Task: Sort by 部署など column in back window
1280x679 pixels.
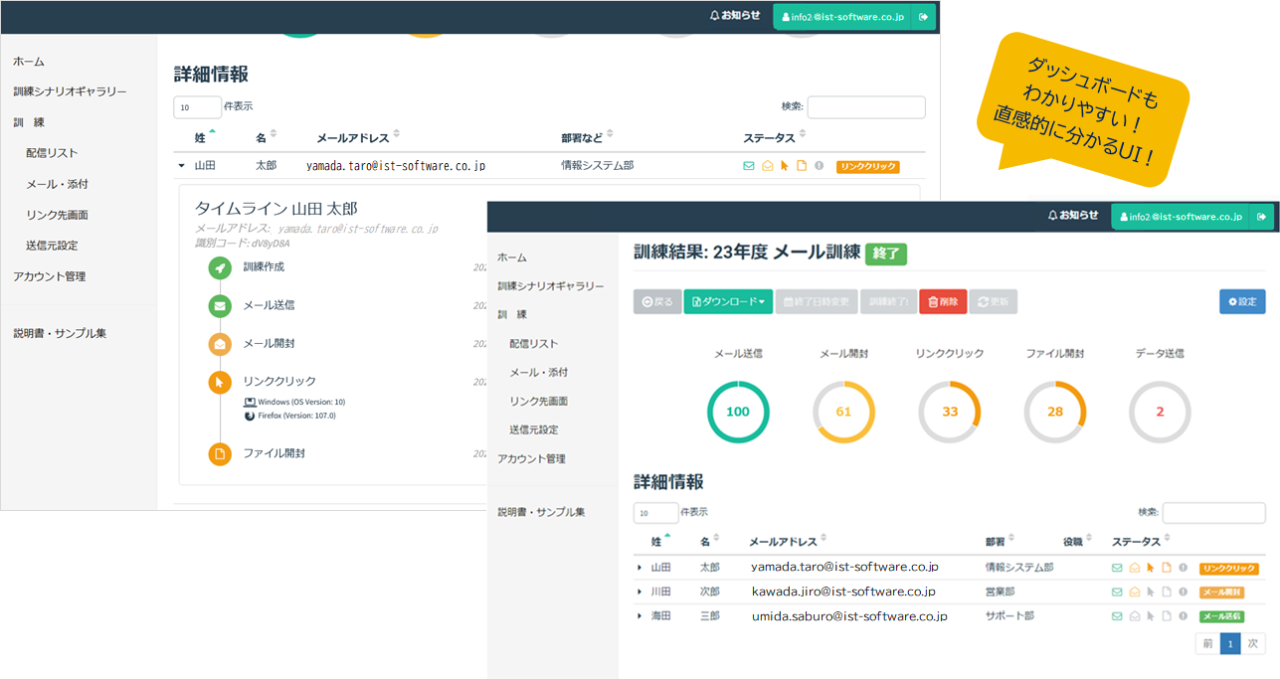Action: pyautogui.click(x=588, y=137)
